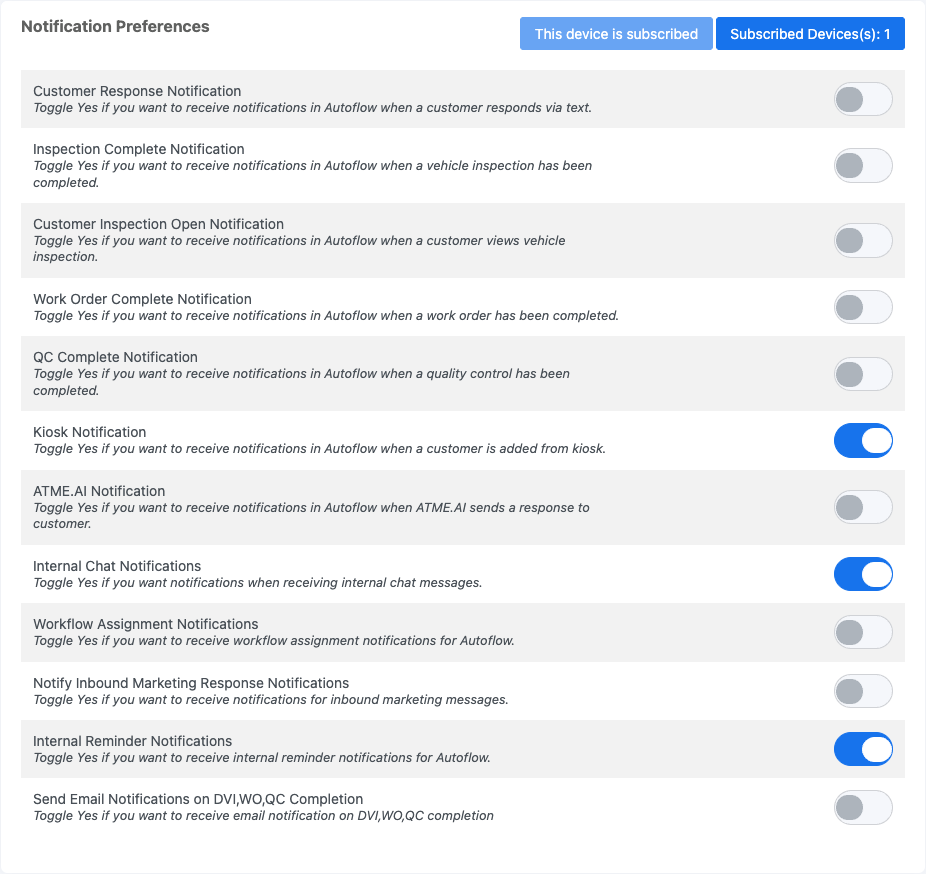Toggle Notify Inbound Marketing Response Notifications

pyautogui.click(x=862, y=691)
